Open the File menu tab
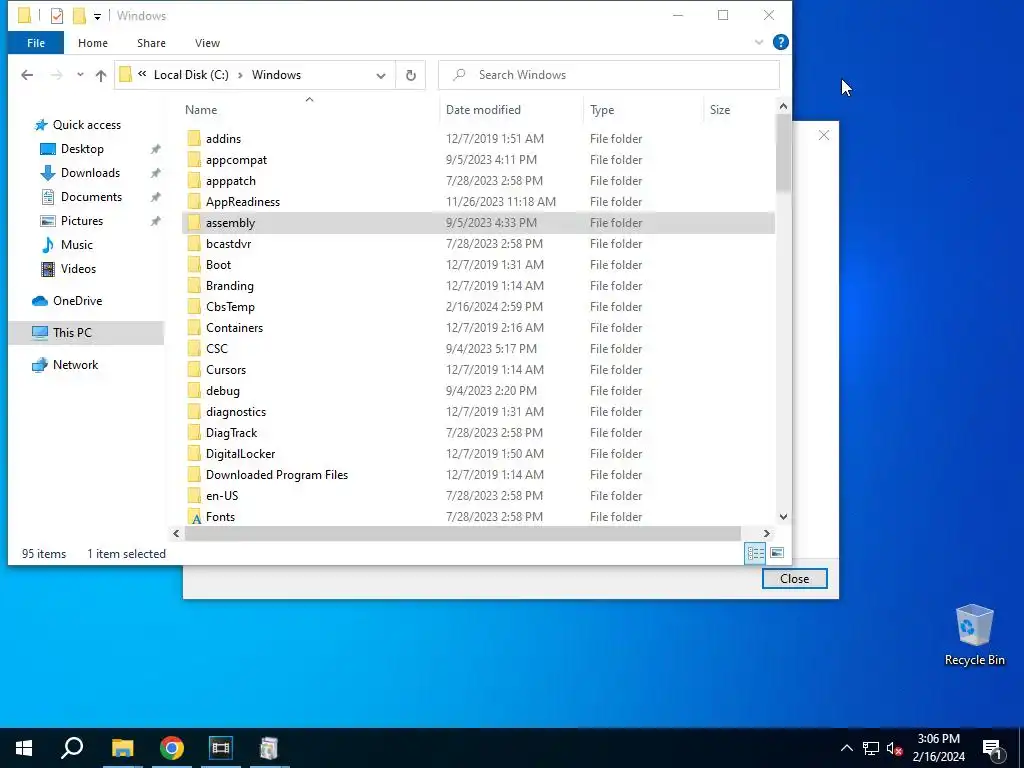Image resolution: width=1024 pixels, height=768 pixels. click(x=36, y=43)
